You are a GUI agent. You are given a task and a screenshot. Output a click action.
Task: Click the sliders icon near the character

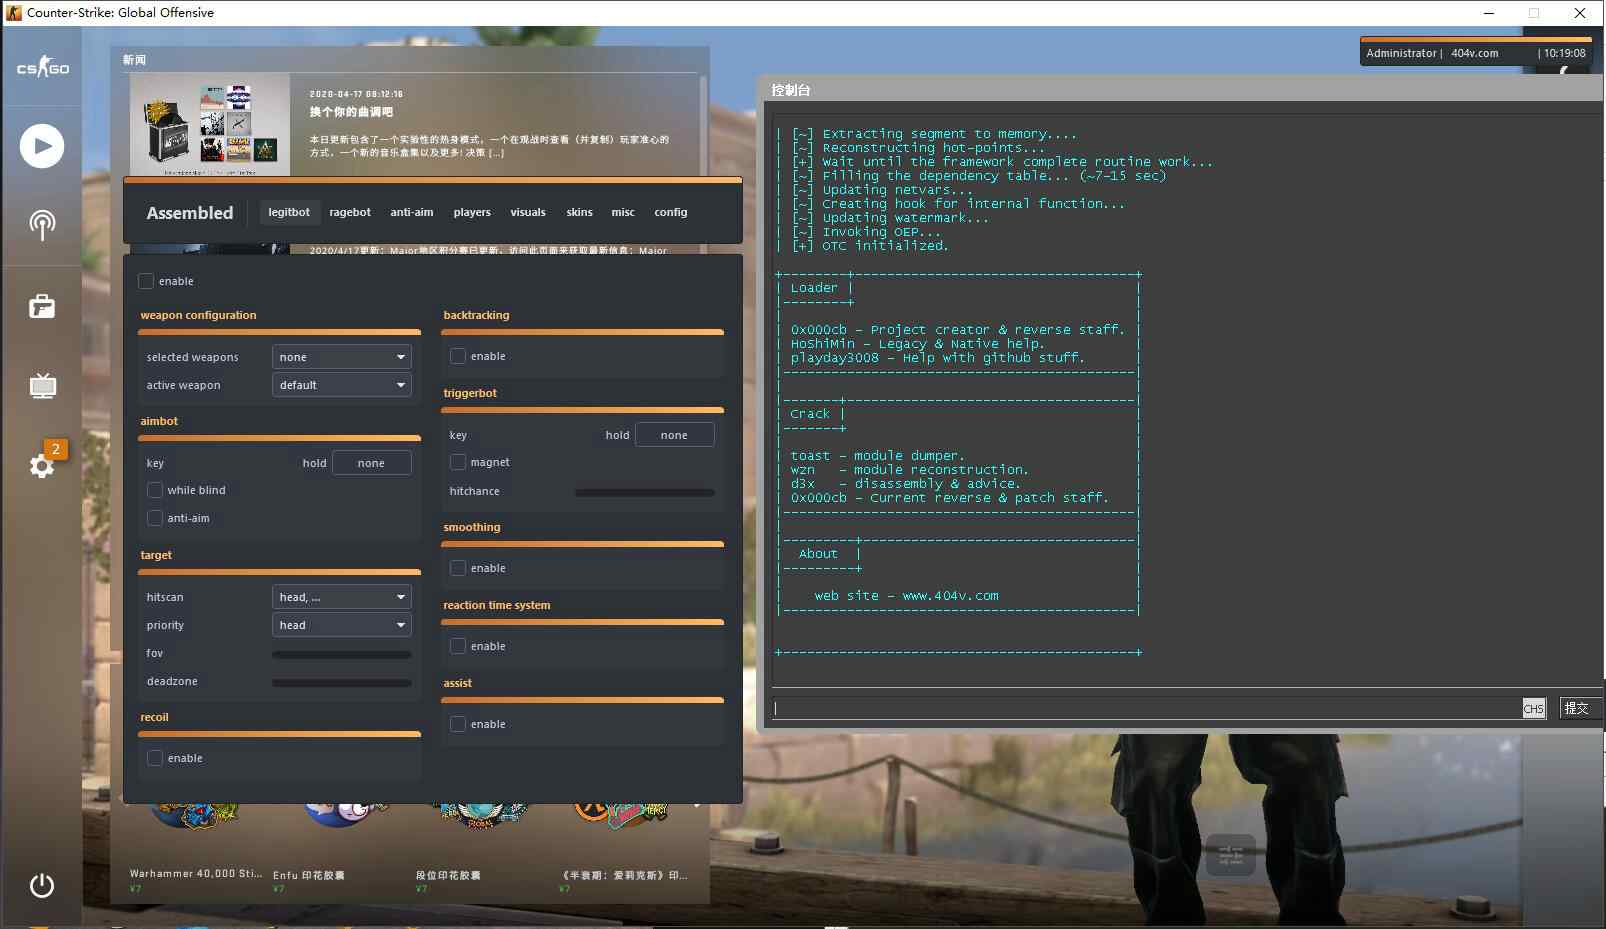pyautogui.click(x=1231, y=856)
